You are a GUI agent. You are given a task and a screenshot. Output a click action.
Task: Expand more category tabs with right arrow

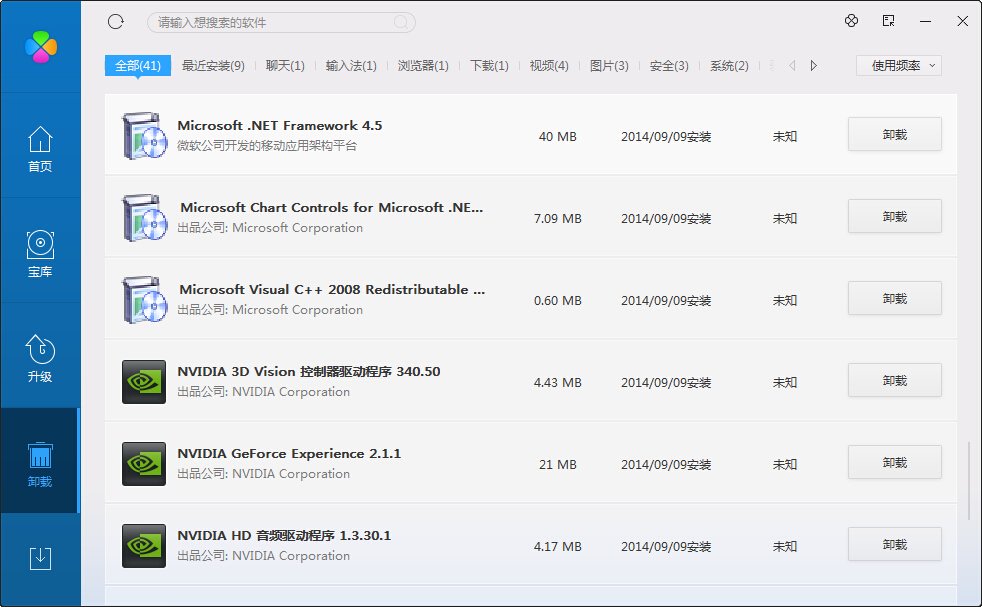pyautogui.click(x=813, y=64)
